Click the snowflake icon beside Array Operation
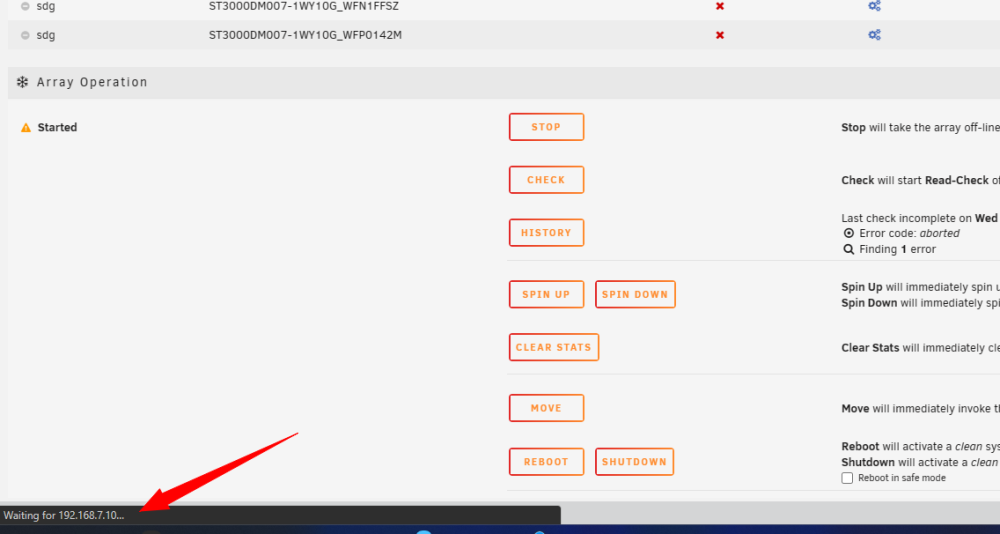1000x534 pixels. 22,82
